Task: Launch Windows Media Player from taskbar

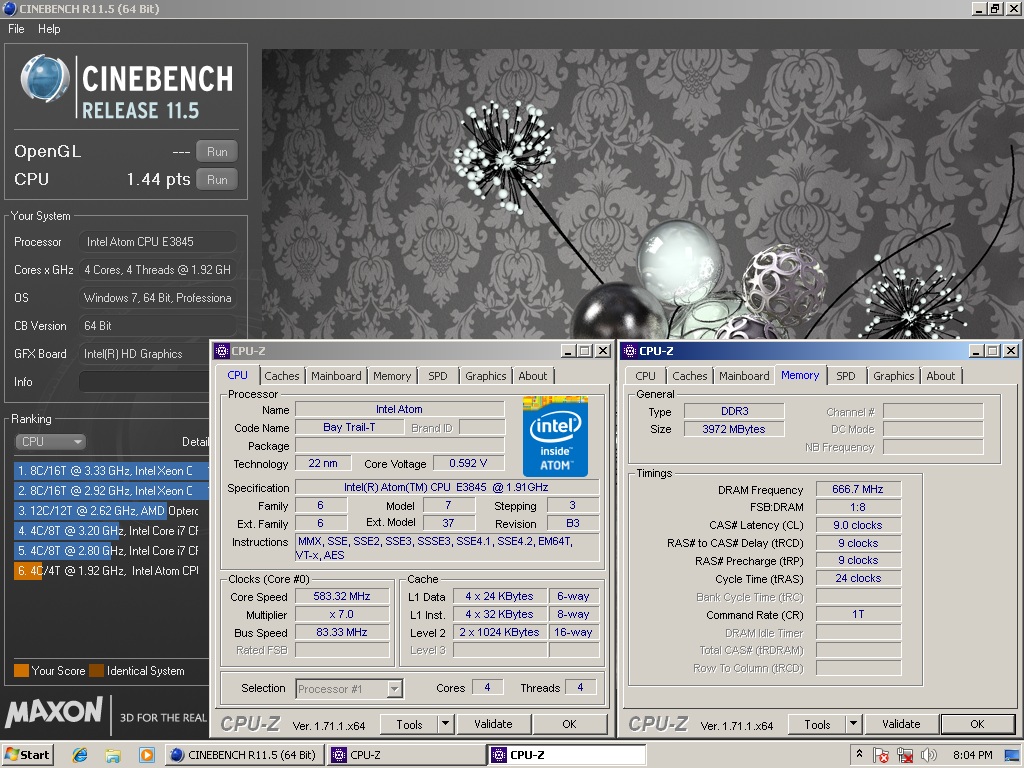Action: tap(146, 756)
